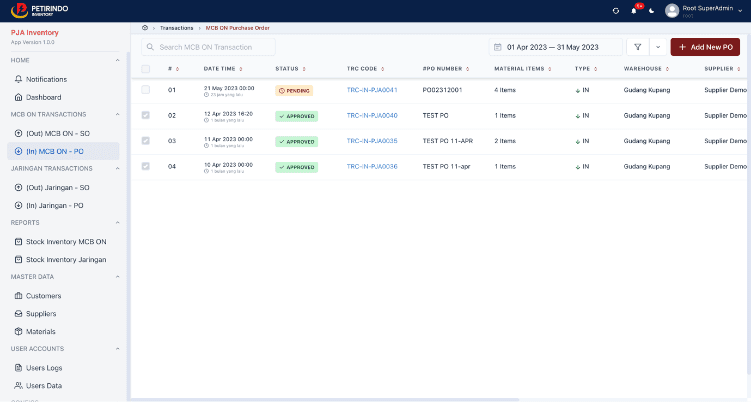Open link TRC-IN-PJA0041
The width and height of the screenshot is (751, 405).
[372, 90]
